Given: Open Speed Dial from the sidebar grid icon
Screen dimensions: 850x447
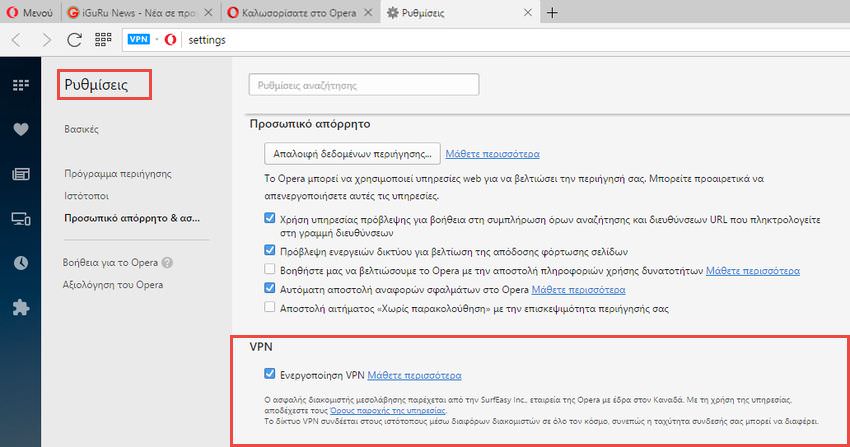Looking at the screenshot, I should click(x=20, y=85).
